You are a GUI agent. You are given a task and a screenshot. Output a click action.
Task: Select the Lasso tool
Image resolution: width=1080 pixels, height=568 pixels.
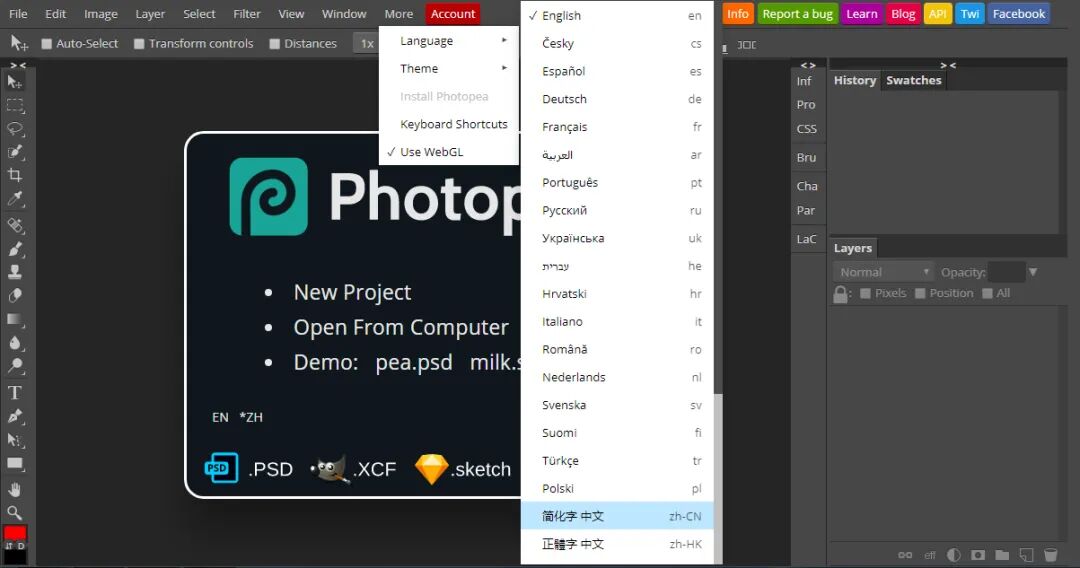tap(14, 129)
